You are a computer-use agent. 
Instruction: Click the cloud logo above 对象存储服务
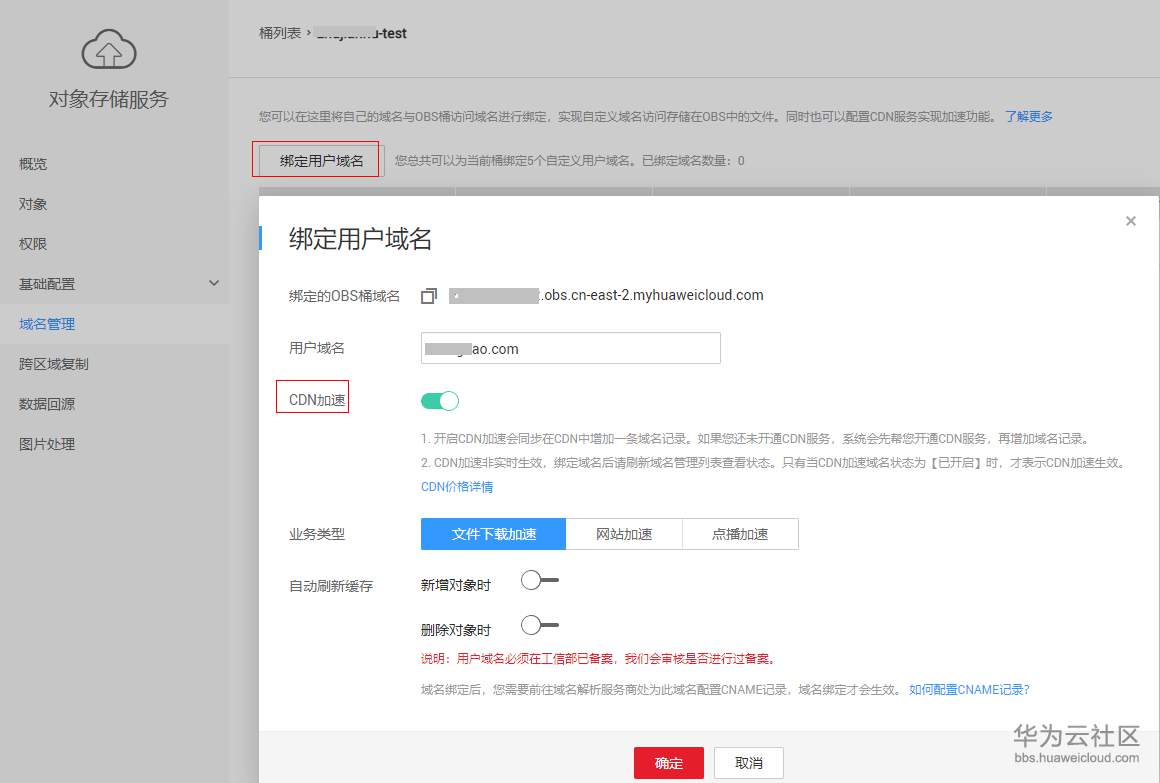[107, 48]
